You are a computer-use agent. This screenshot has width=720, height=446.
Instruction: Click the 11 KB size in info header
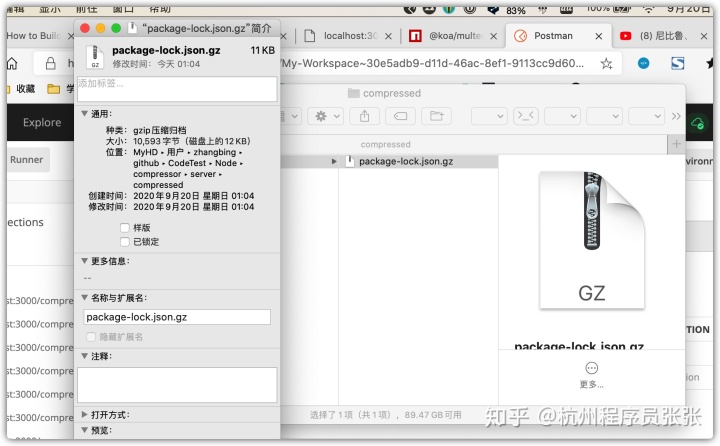pyautogui.click(x=263, y=50)
